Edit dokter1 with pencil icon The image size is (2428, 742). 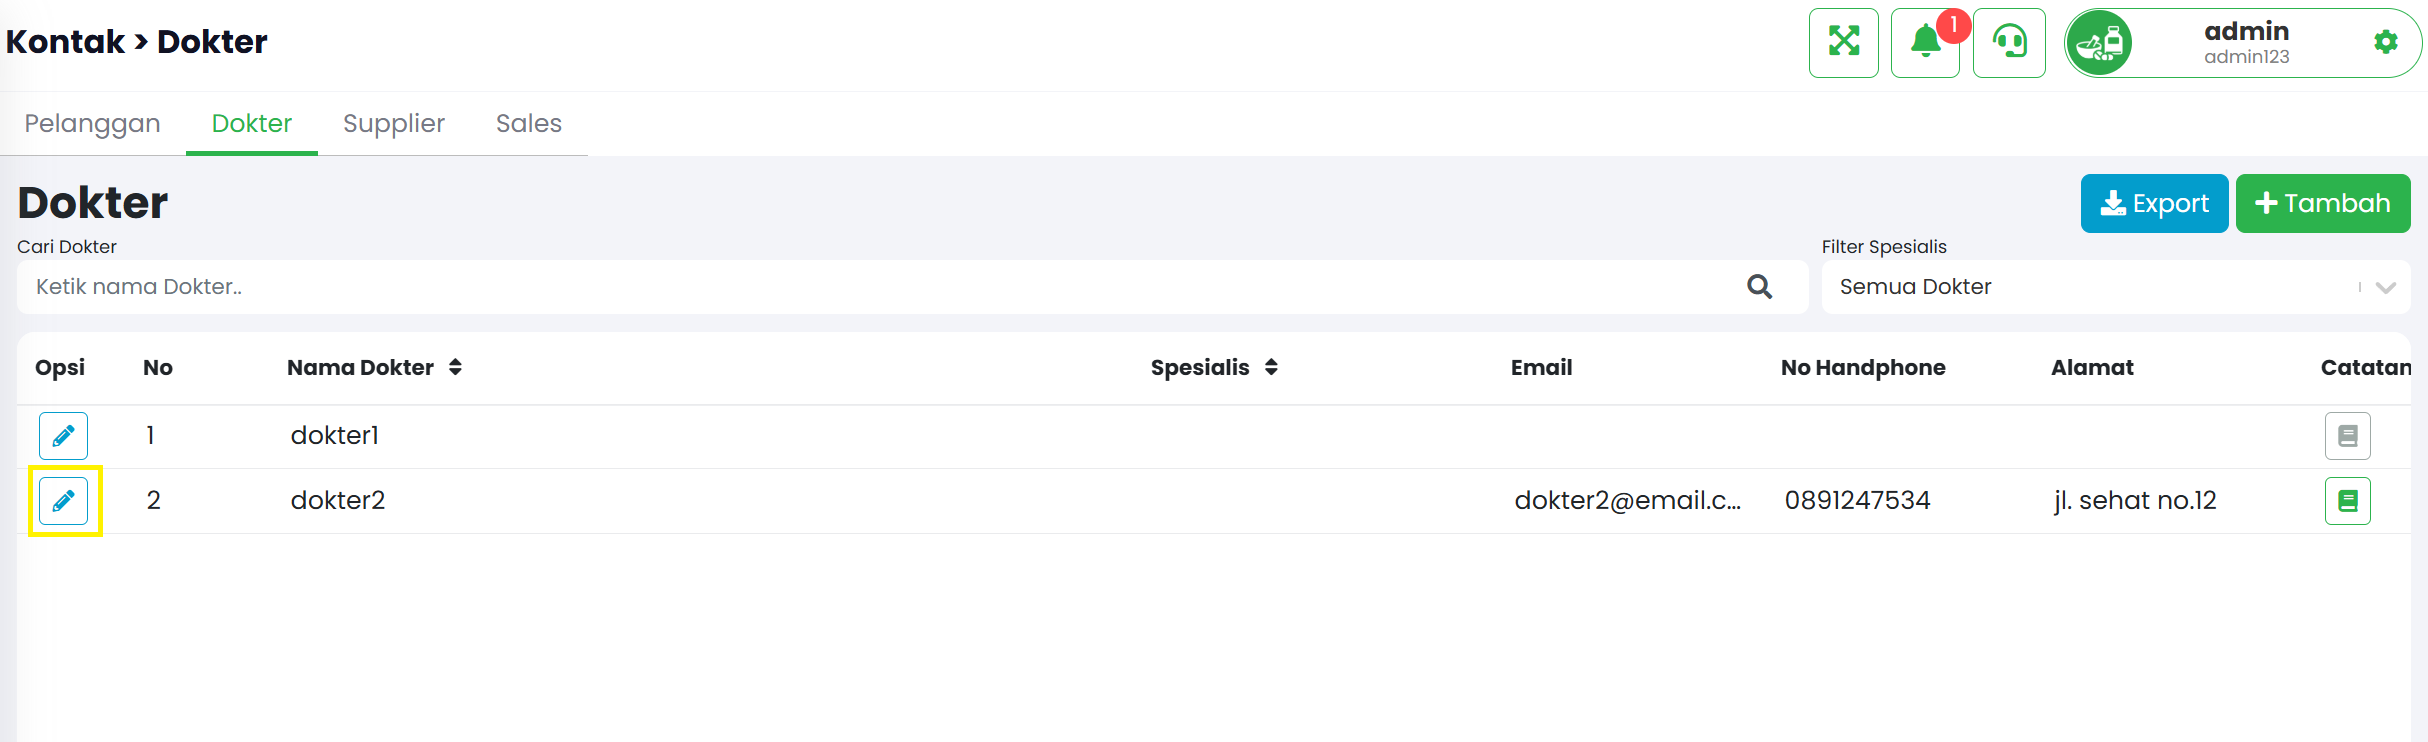[63, 435]
